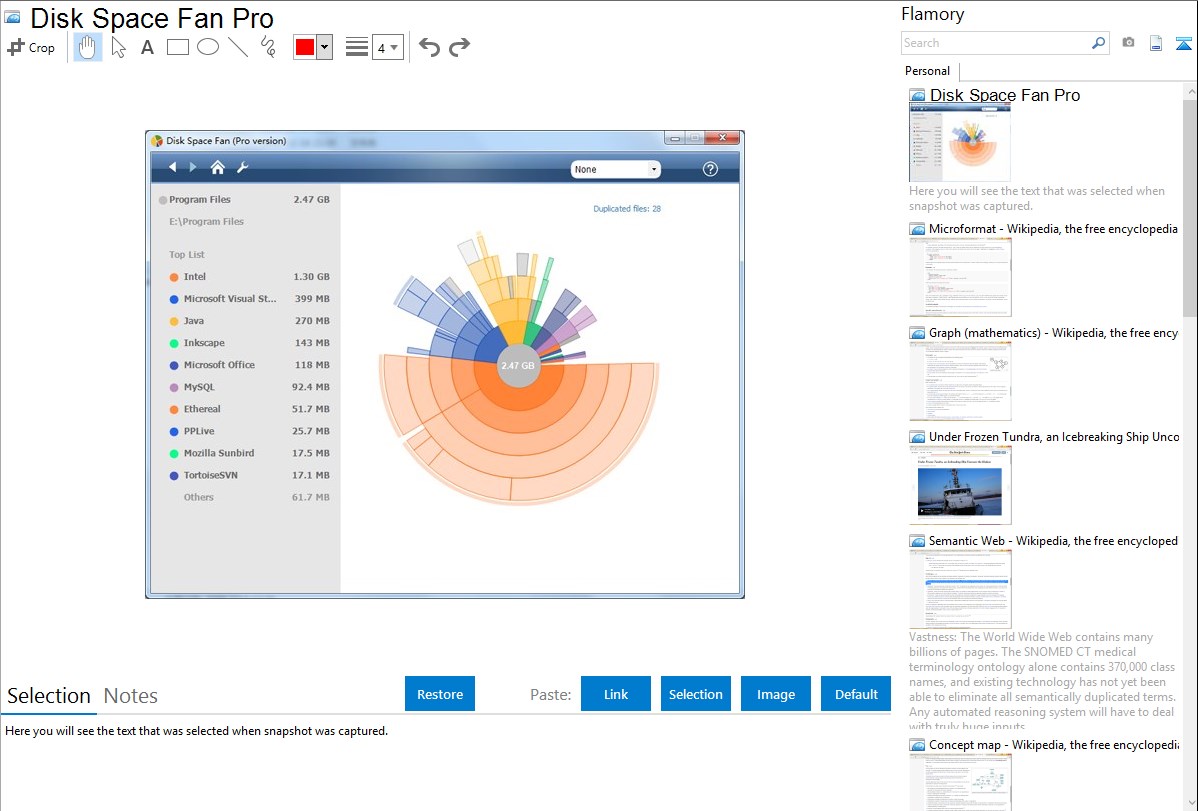Image resolution: width=1198 pixels, height=811 pixels.
Task: Select the PPLive row
Action: click(x=249, y=431)
